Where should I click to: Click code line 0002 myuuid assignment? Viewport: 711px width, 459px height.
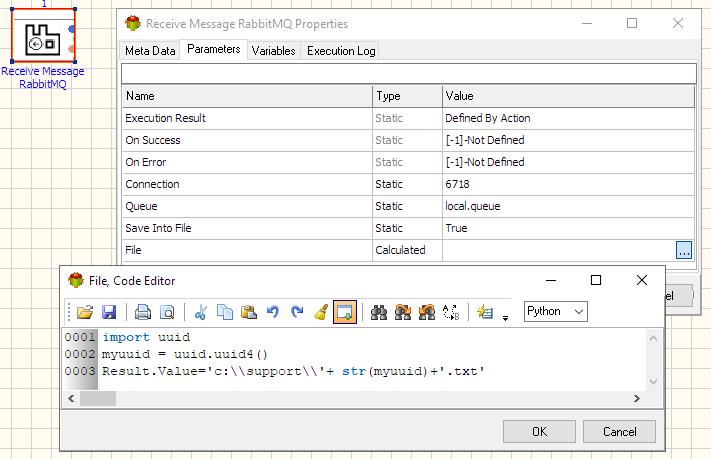coord(185,354)
